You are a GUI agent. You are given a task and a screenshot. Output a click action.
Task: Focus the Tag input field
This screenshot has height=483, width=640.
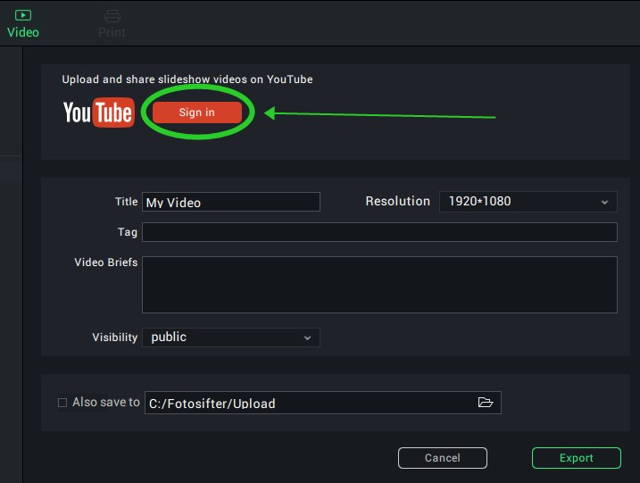[x=380, y=232]
